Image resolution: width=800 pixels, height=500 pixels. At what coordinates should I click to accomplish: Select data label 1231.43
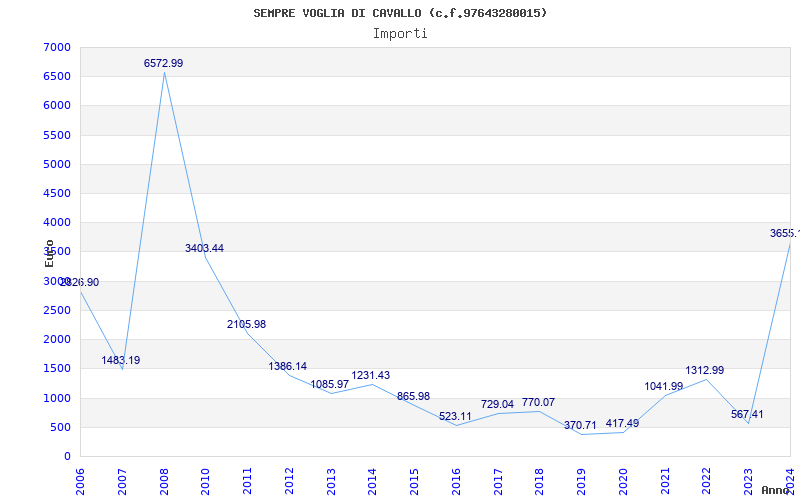(370, 376)
